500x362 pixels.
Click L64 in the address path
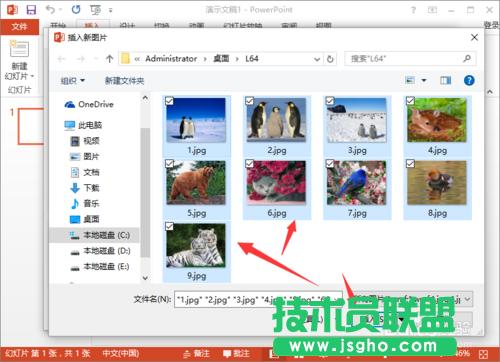coord(252,59)
